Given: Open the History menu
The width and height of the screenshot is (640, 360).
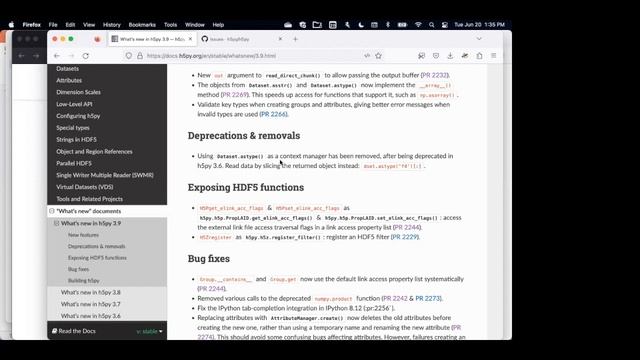Looking at the screenshot, I should tap(111, 25).
